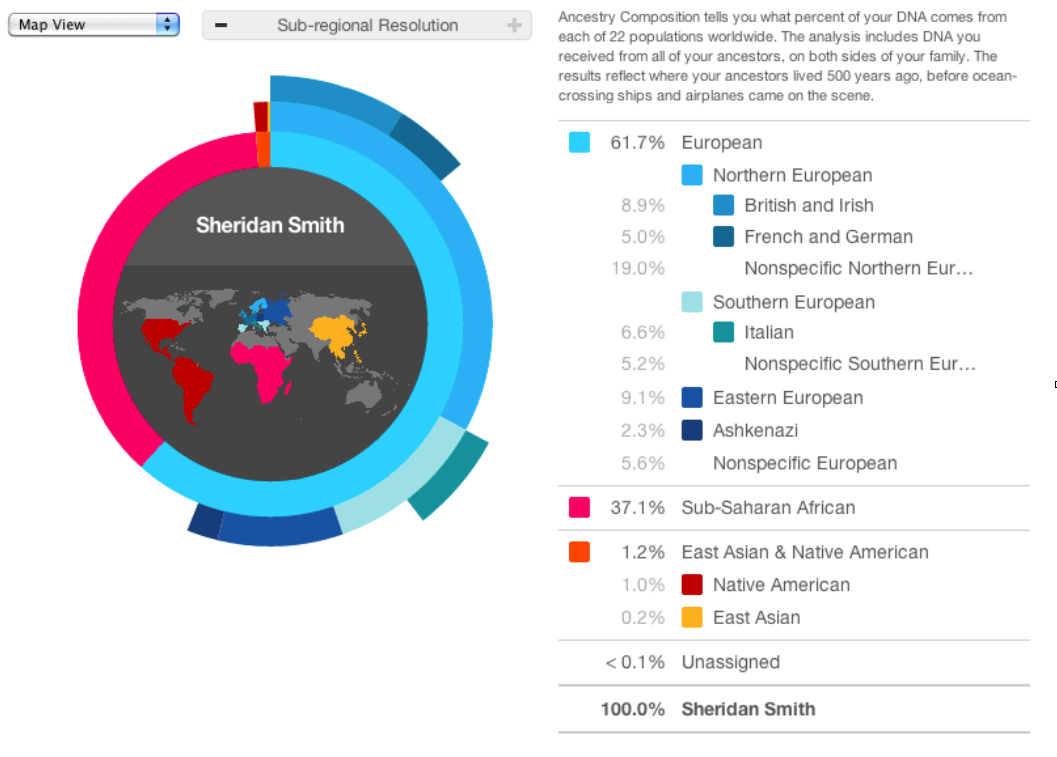
Task: Select the Sub-Saharan African swatch
Action: click(x=579, y=508)
